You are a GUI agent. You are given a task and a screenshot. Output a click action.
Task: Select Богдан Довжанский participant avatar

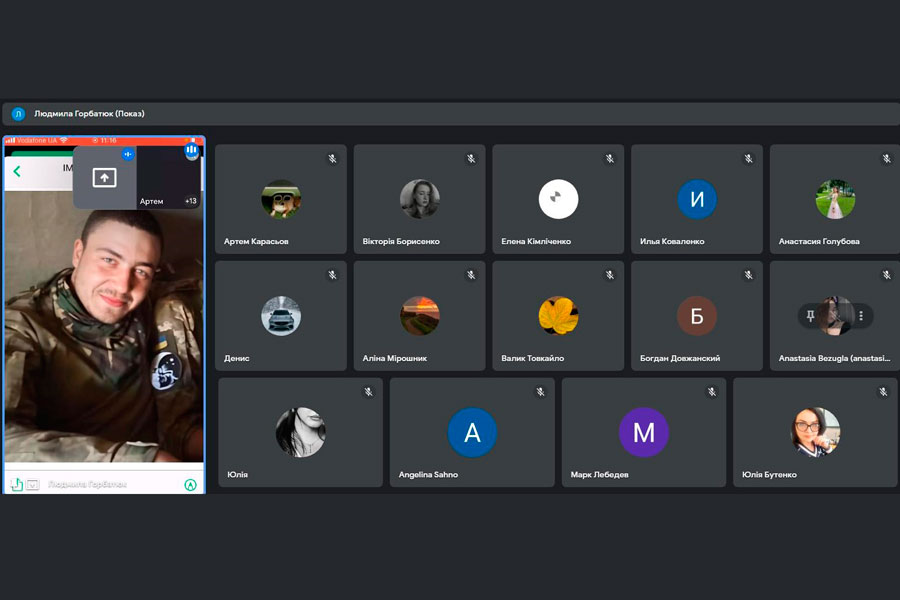(x=697, y=316)
